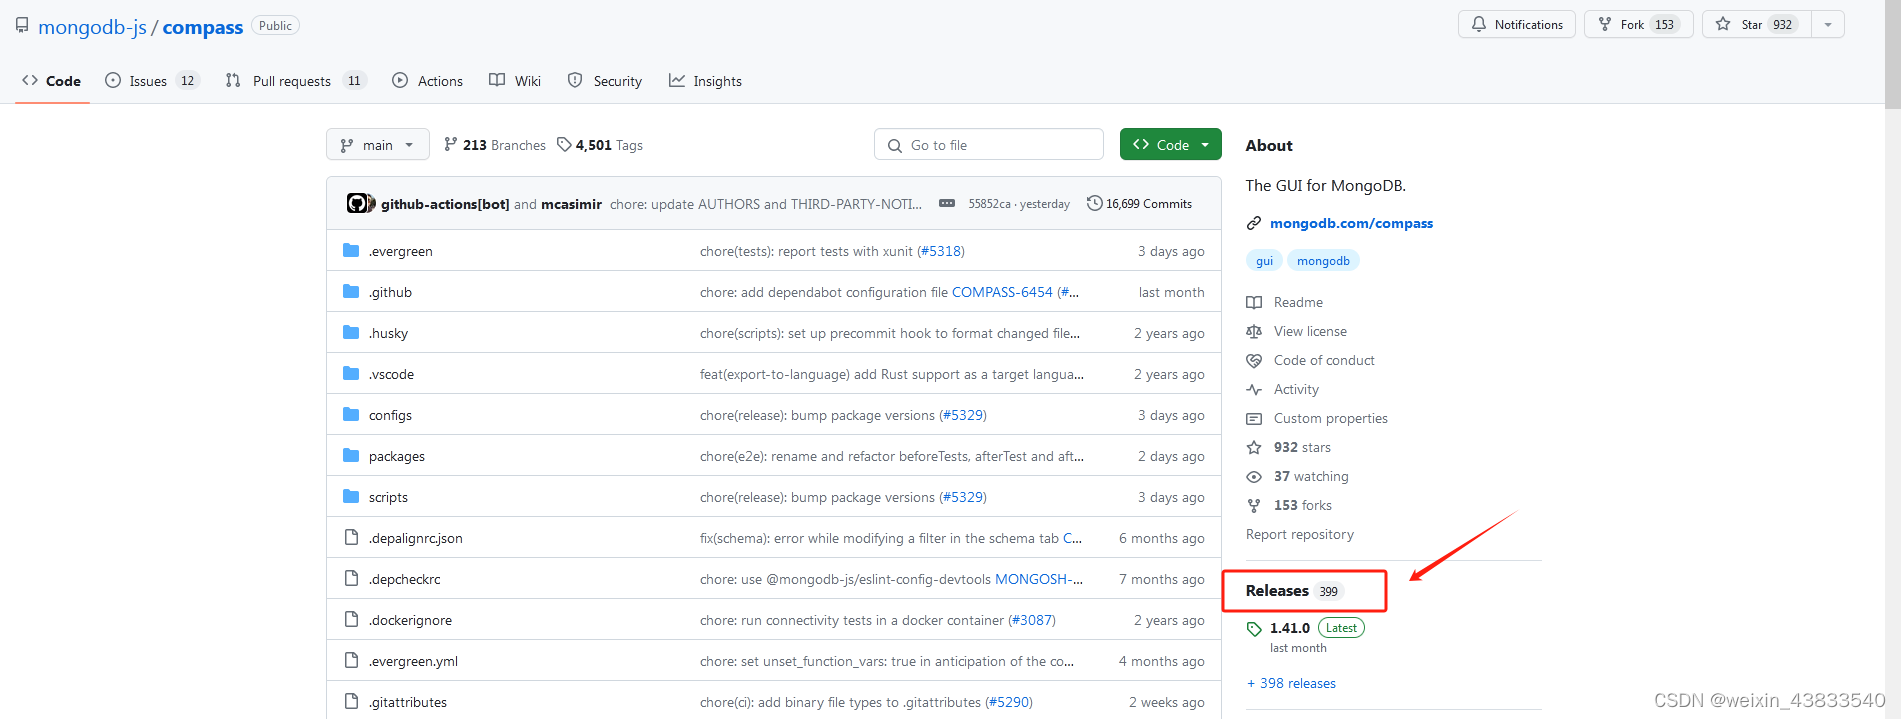
Task: Open the Custom properties link
Action: (x=1317, y=418)
